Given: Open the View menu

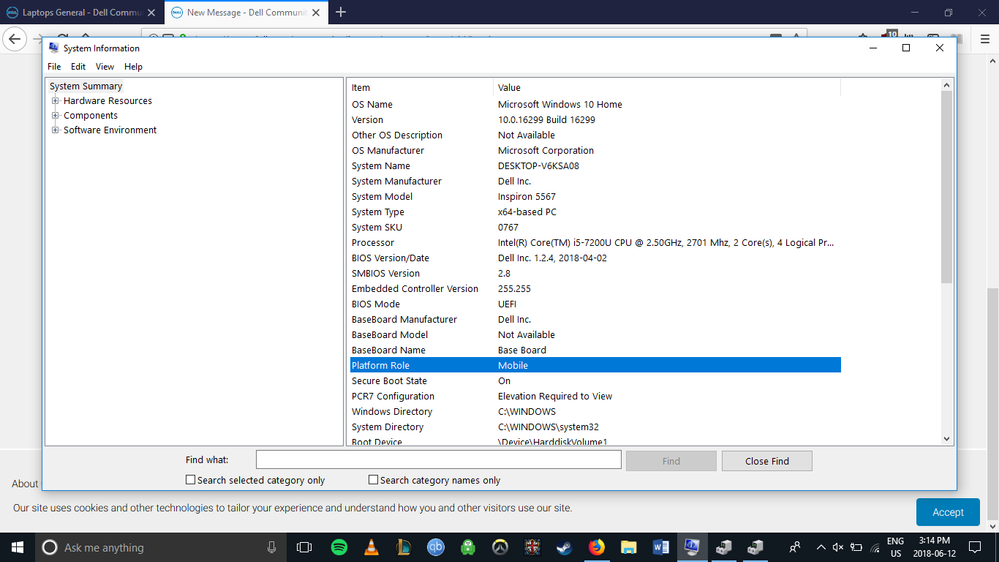Looking at the screenshot, I should (x=104, y=66).
